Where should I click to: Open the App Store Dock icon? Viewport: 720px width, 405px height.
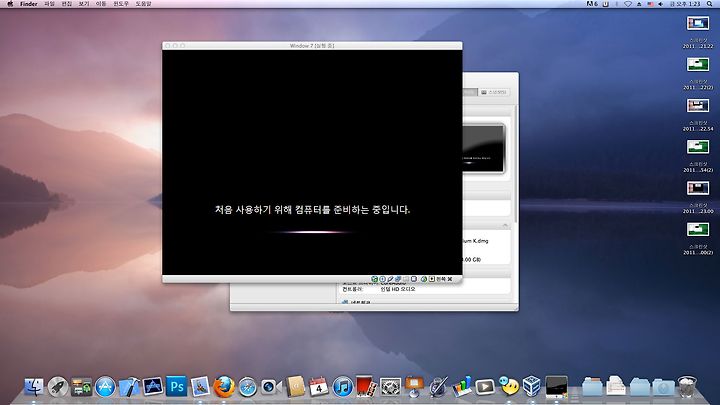(105, 387)
